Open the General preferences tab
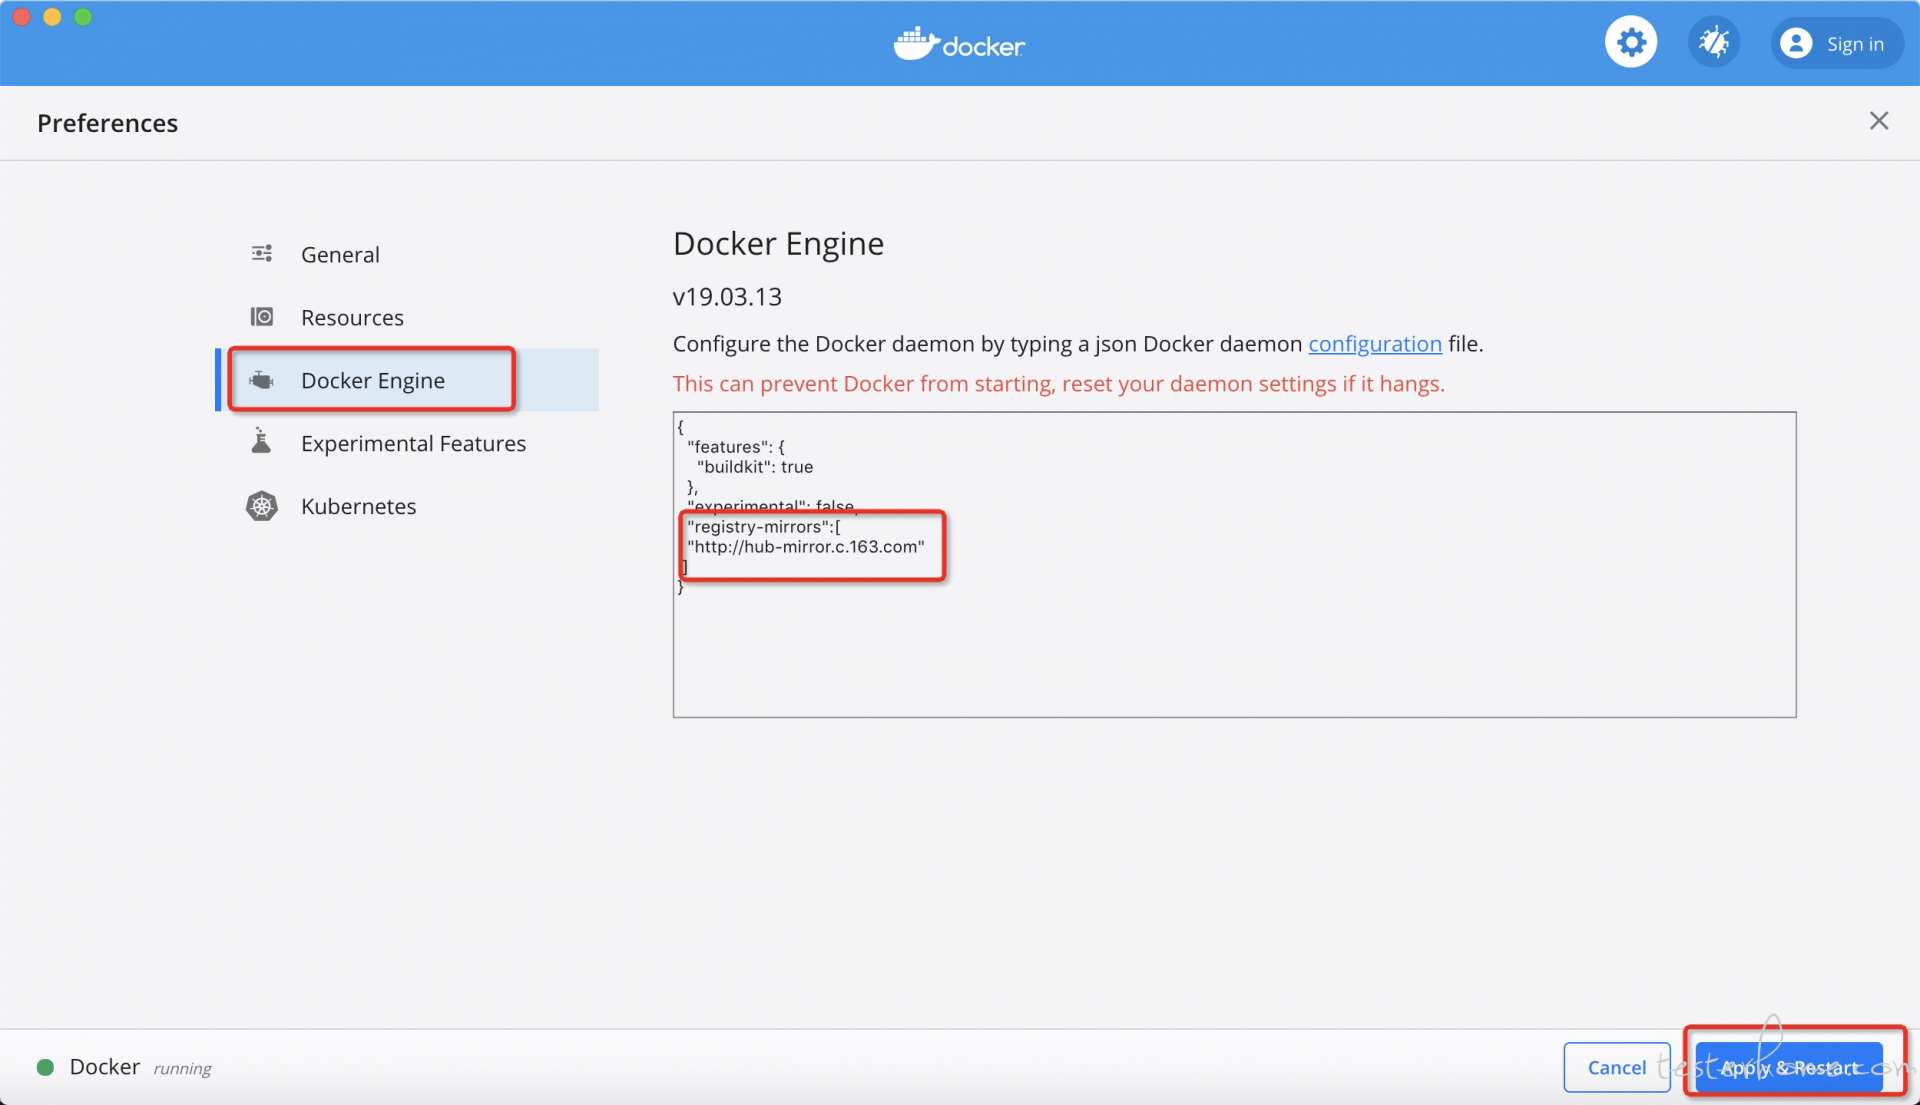 tap(408, 254)
